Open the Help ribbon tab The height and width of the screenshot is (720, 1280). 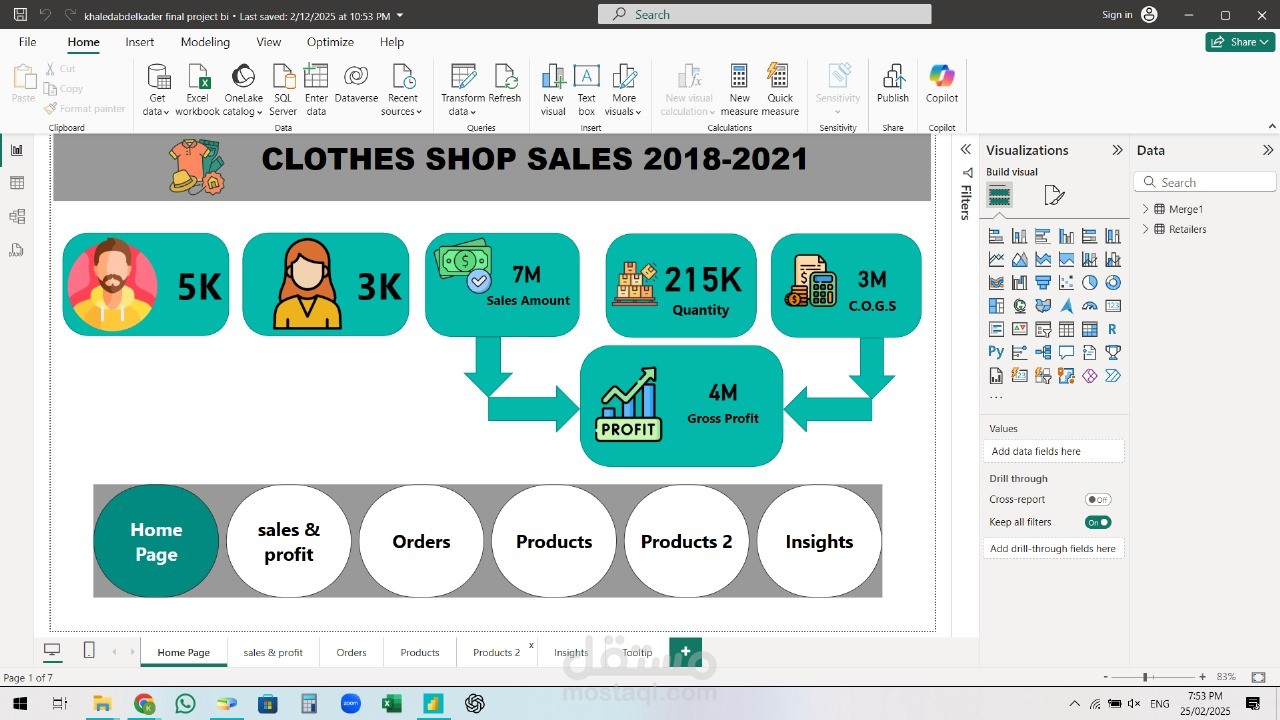tap(392, 42)
